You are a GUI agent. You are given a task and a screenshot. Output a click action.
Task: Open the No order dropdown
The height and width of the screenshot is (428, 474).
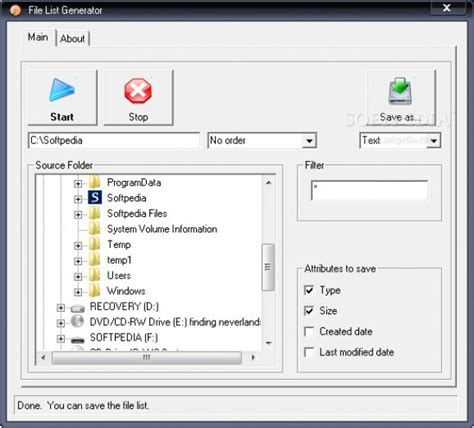click(309, 141)
